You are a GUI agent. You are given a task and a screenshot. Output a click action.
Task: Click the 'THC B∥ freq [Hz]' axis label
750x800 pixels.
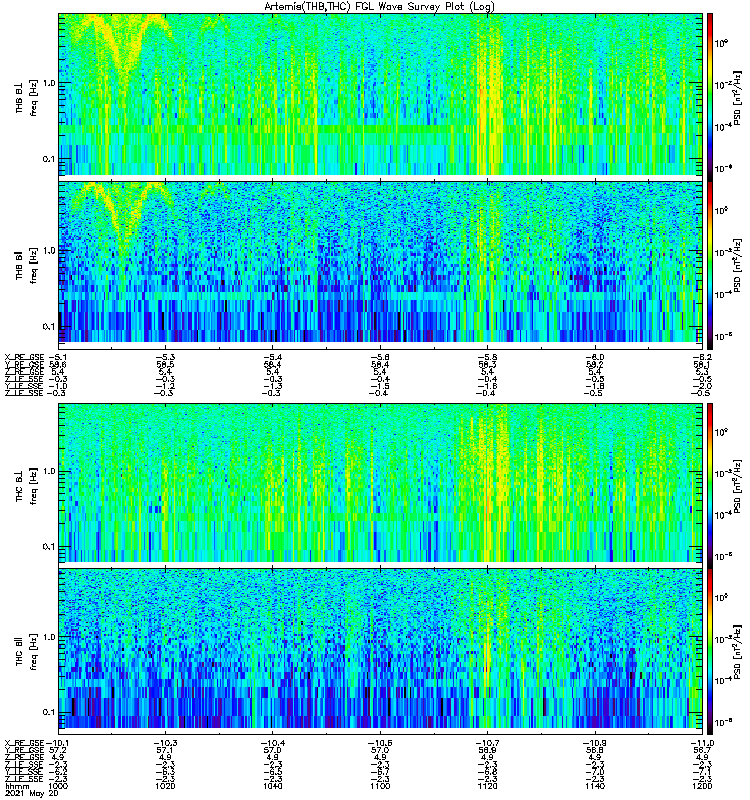(27, 651)
